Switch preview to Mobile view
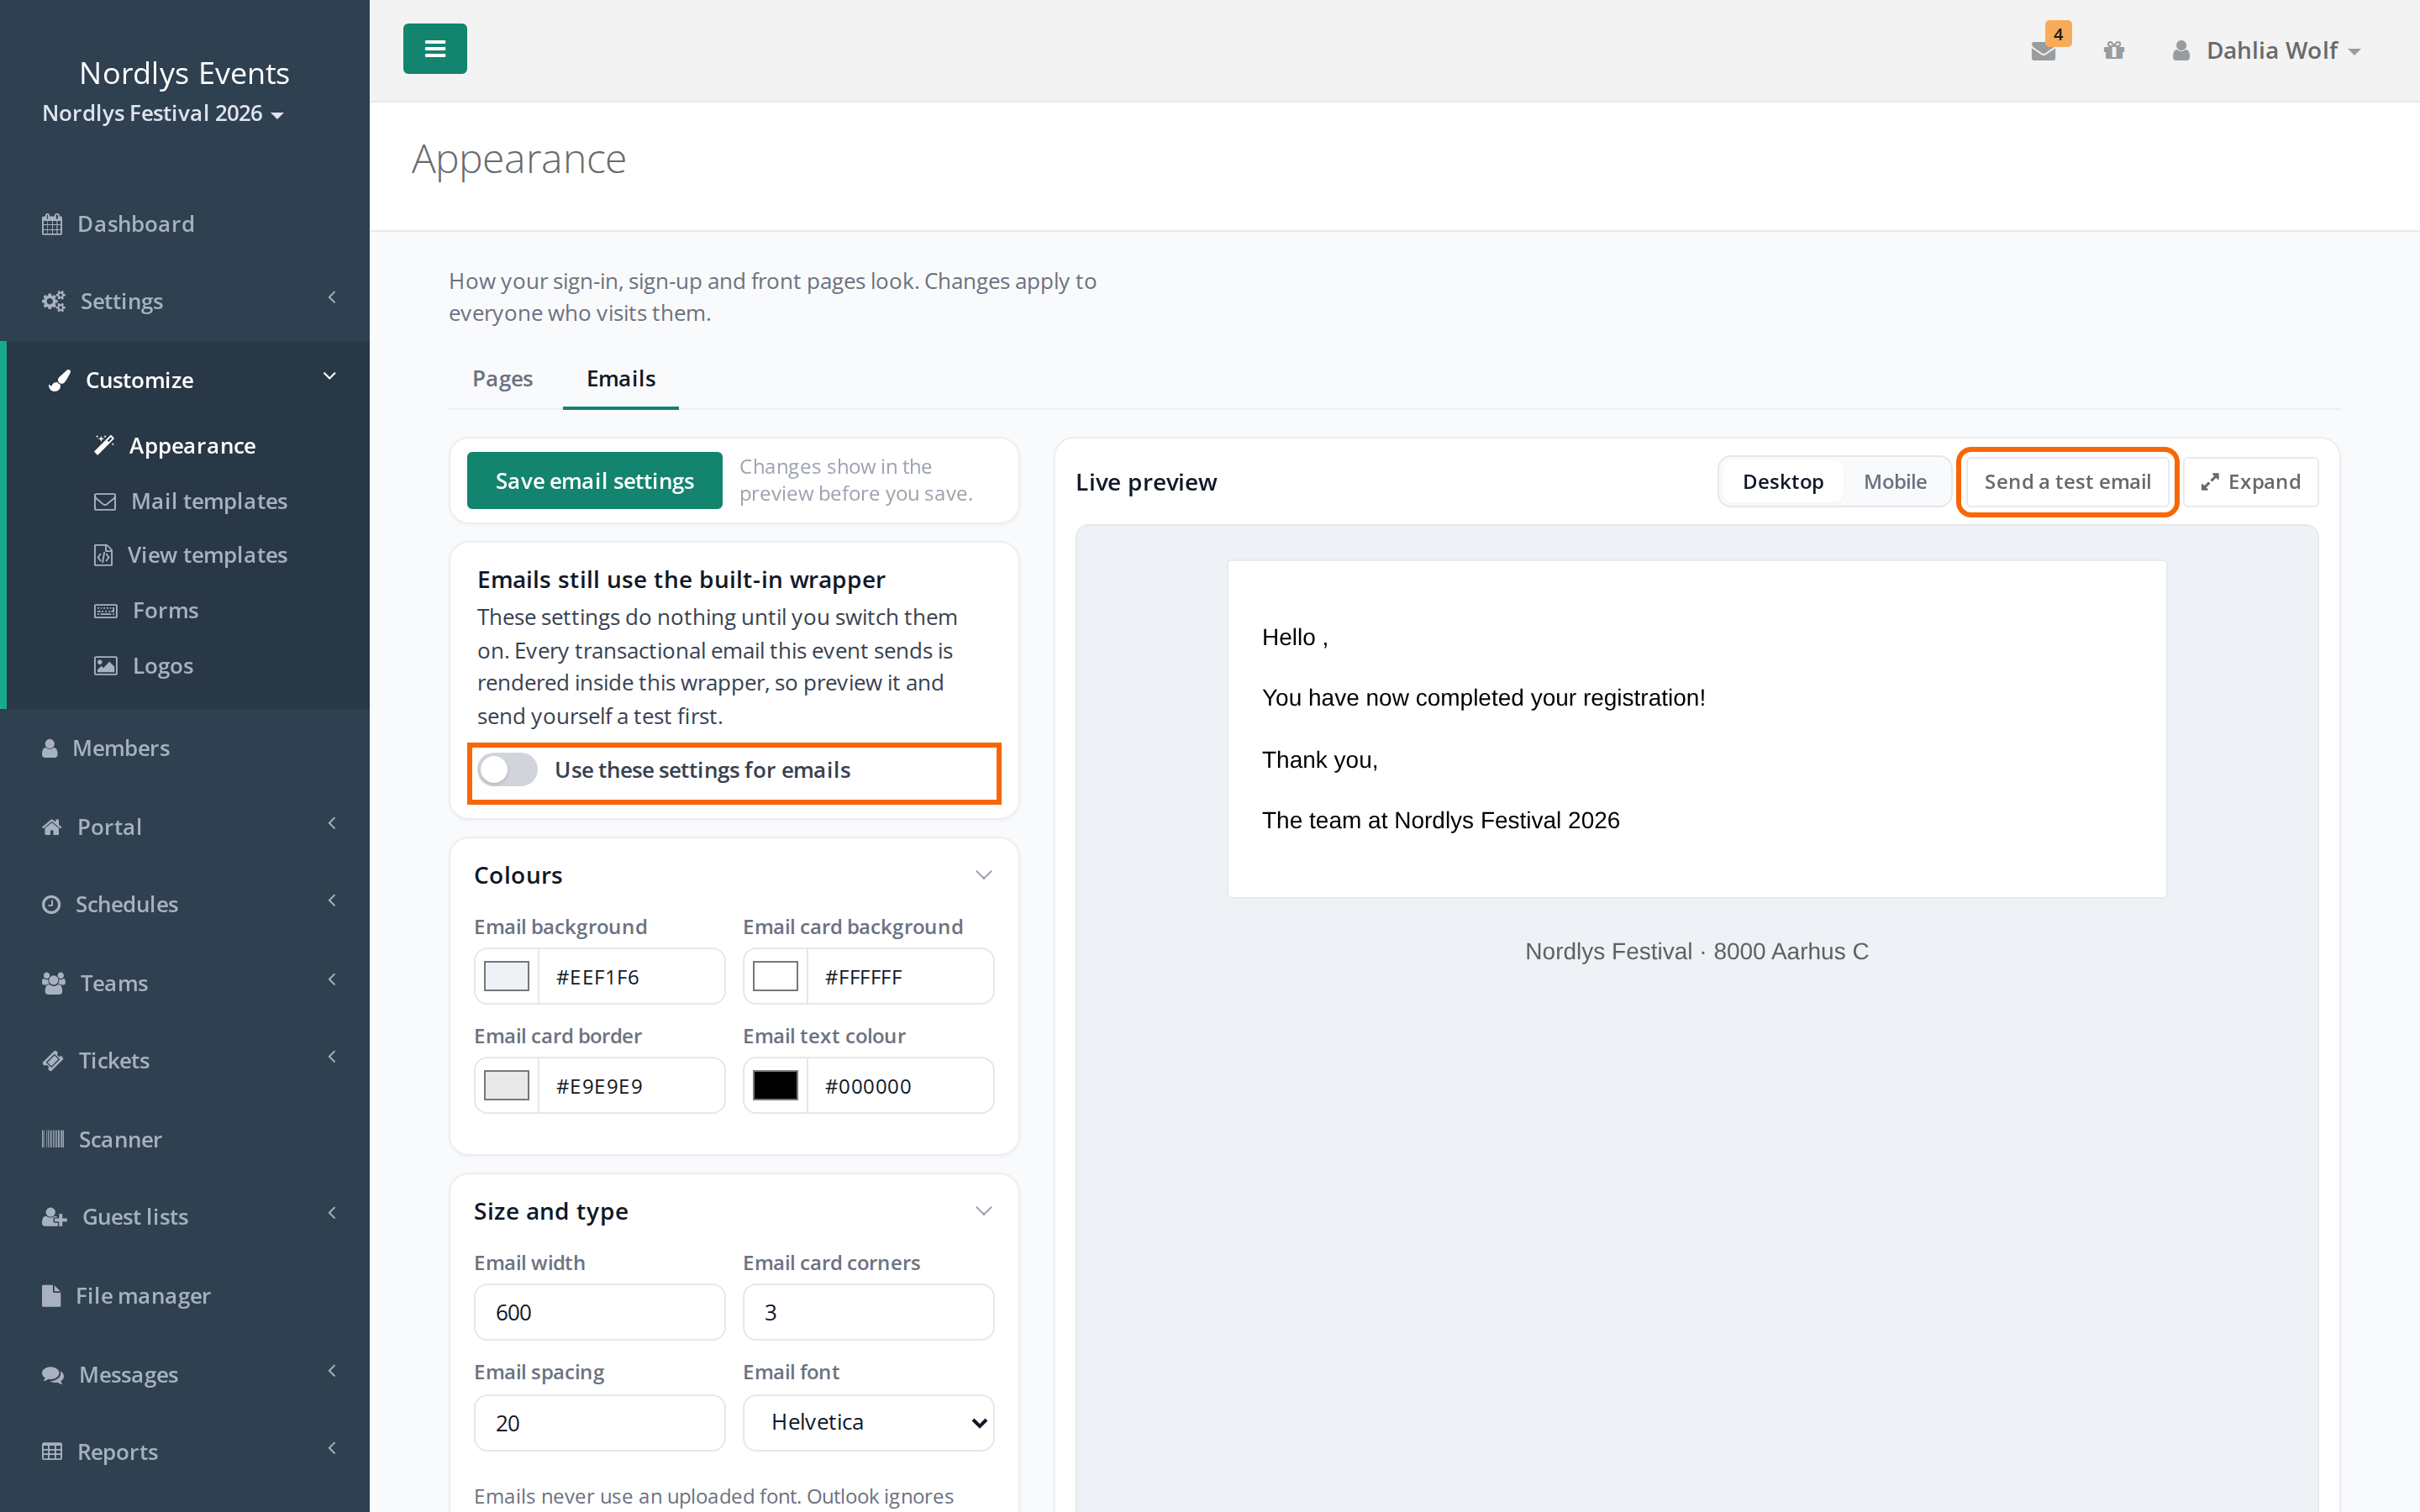 click(x=1894, y=482)
